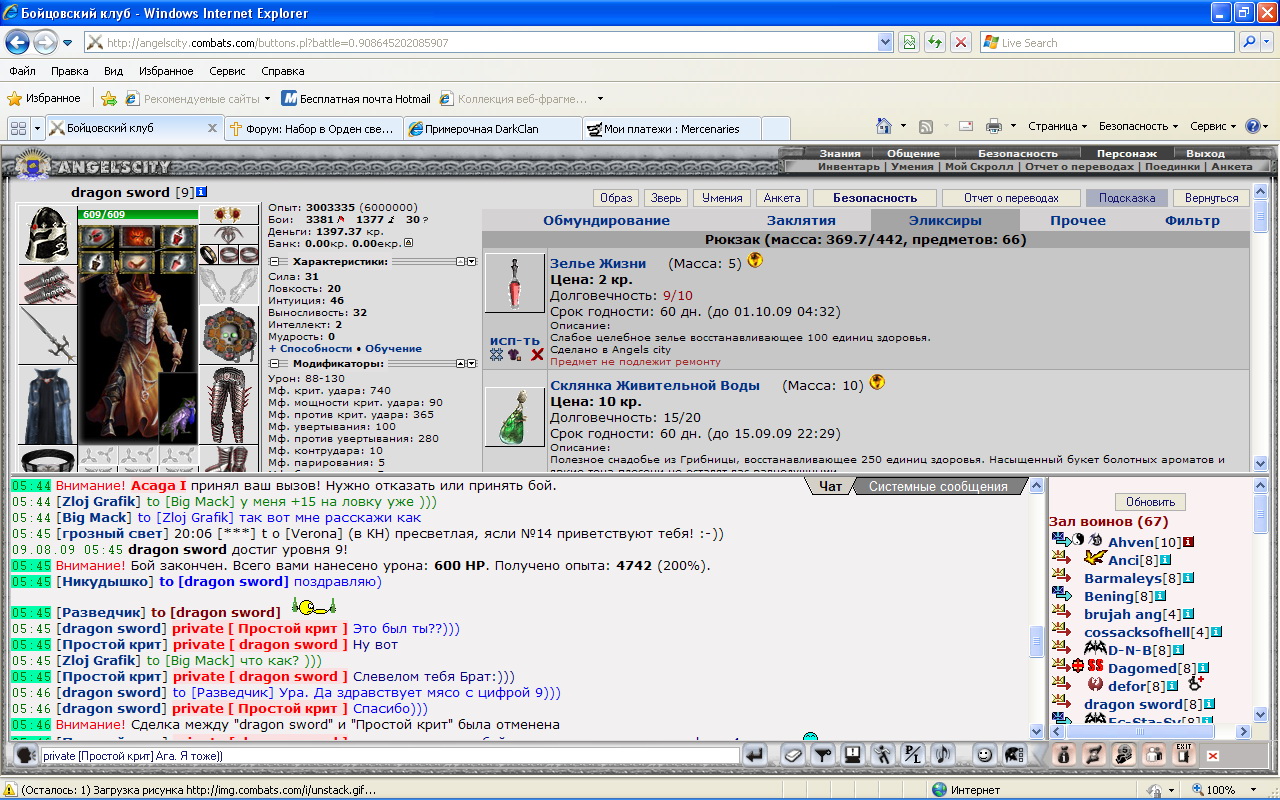The width and height of the screenshot is (1280, 800).
Task: Open the Избранное menu
Action: coord(167,71)
